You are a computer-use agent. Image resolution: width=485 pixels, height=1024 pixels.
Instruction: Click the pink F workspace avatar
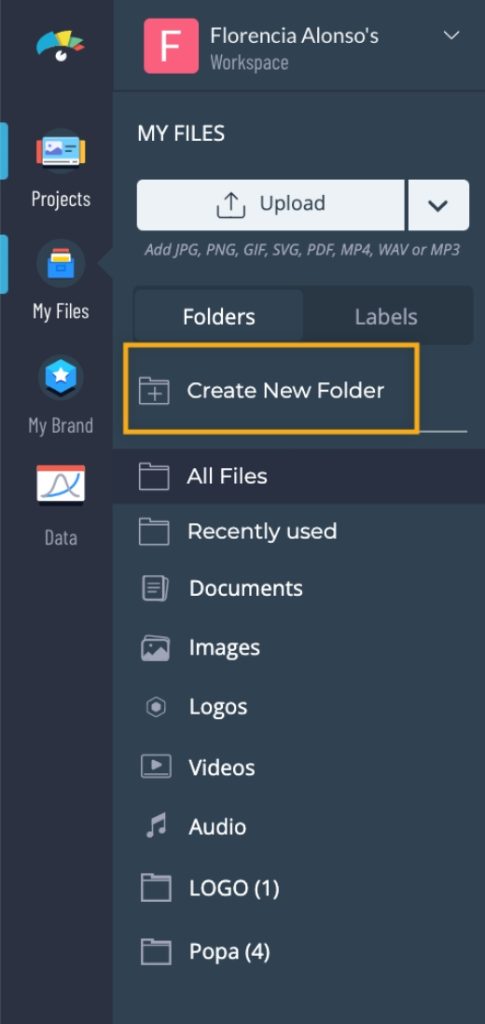pos(171,46)
